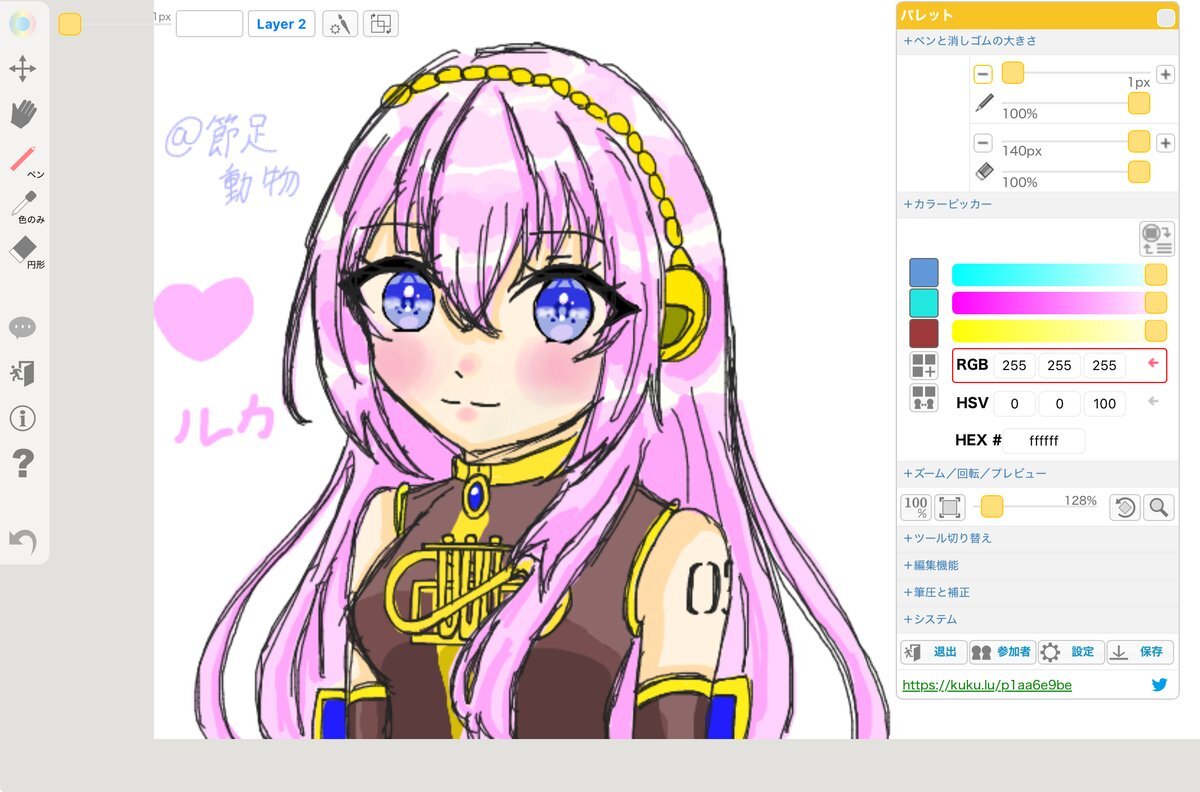Switch the color sliders to RGB mode
The image size is (1200, 792).
click(x=972, y=365)
